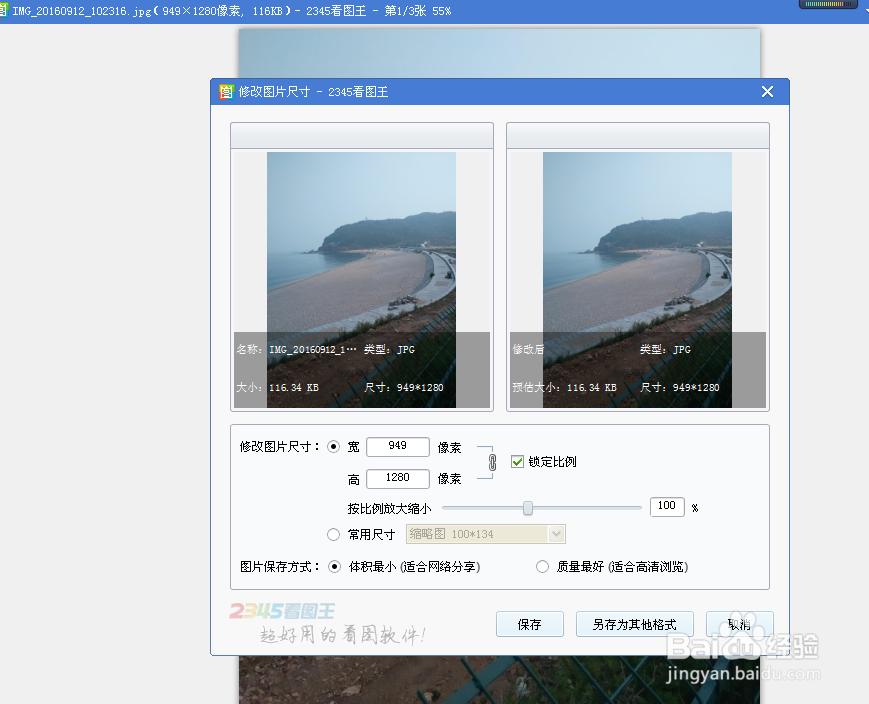The width and height of the screenshot is (869, 704).
Task: Click the 名称: IMG_20160912_1… text
Action: [297, 349]
